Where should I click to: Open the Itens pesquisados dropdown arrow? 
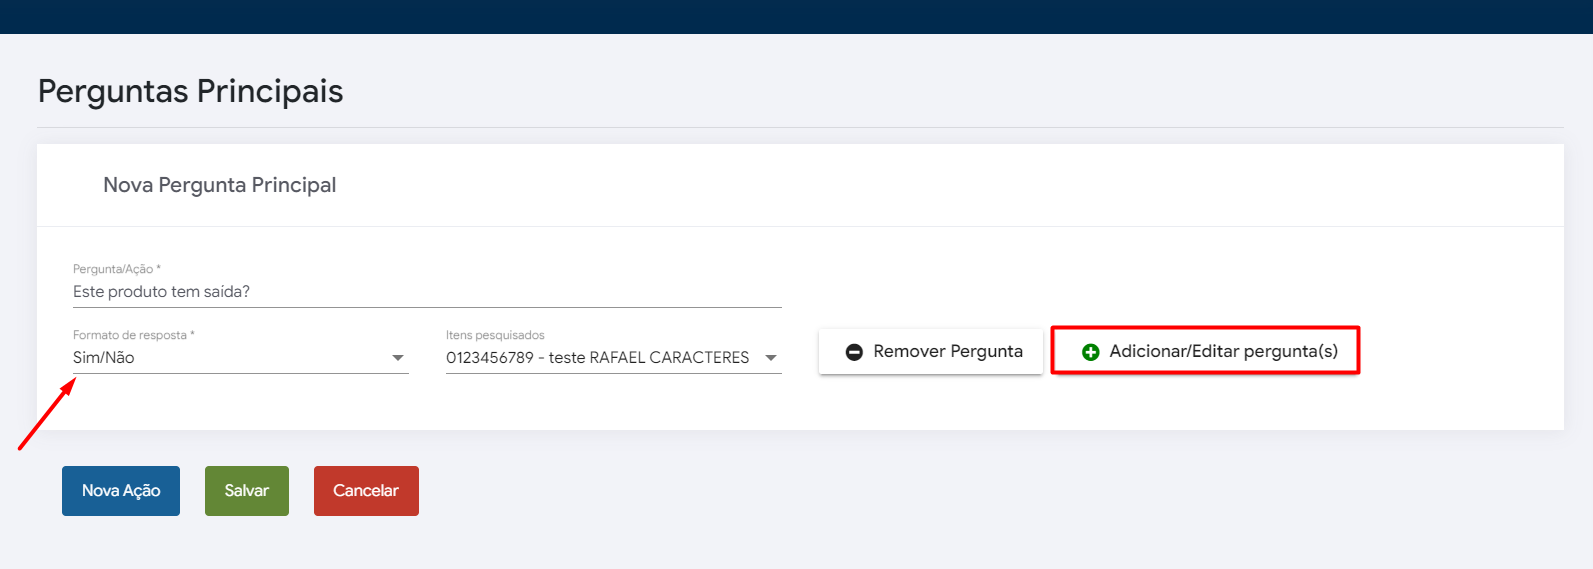(x=771, y=358)
